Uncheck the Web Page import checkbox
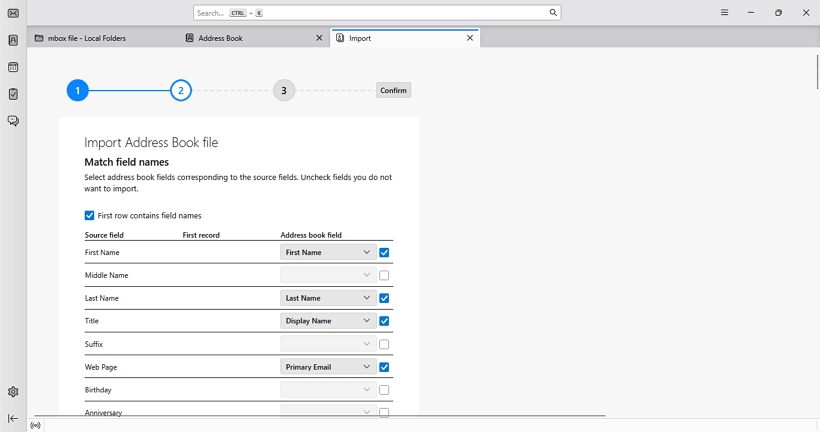This screenshot has width=820, height=432. tap(384, 367)
